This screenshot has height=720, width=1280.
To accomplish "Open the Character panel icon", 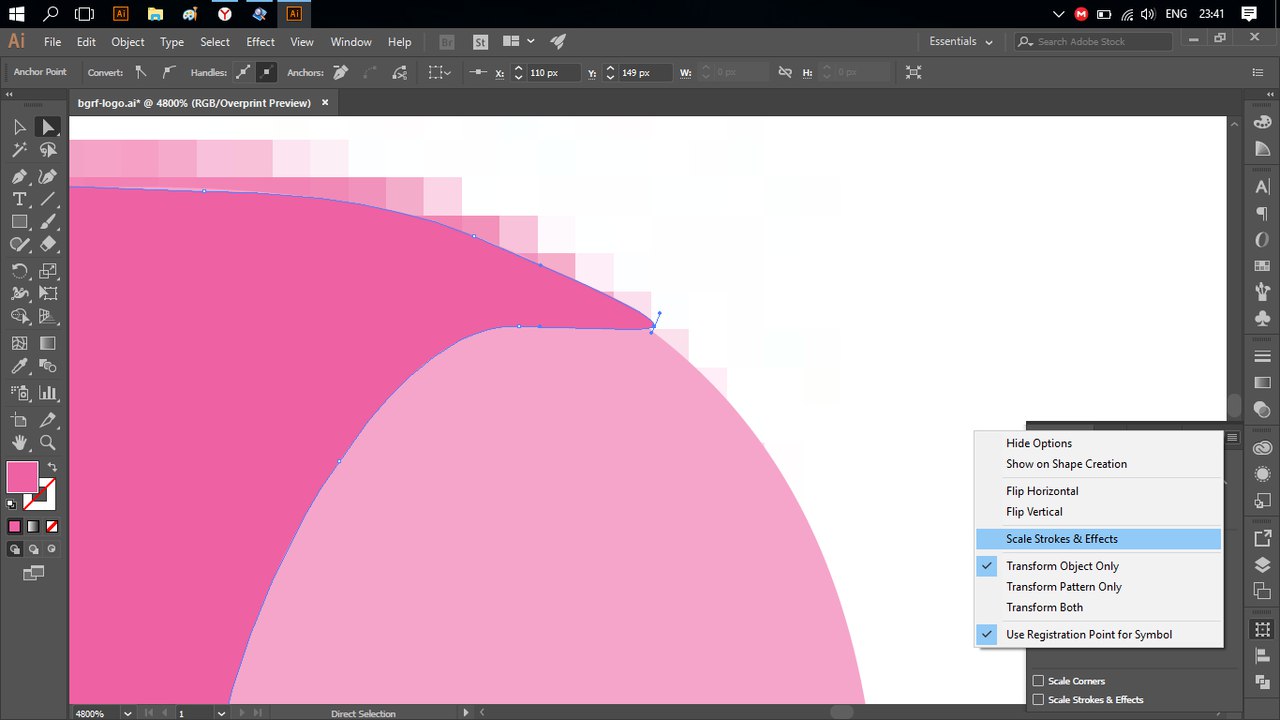I will 1262,187.
